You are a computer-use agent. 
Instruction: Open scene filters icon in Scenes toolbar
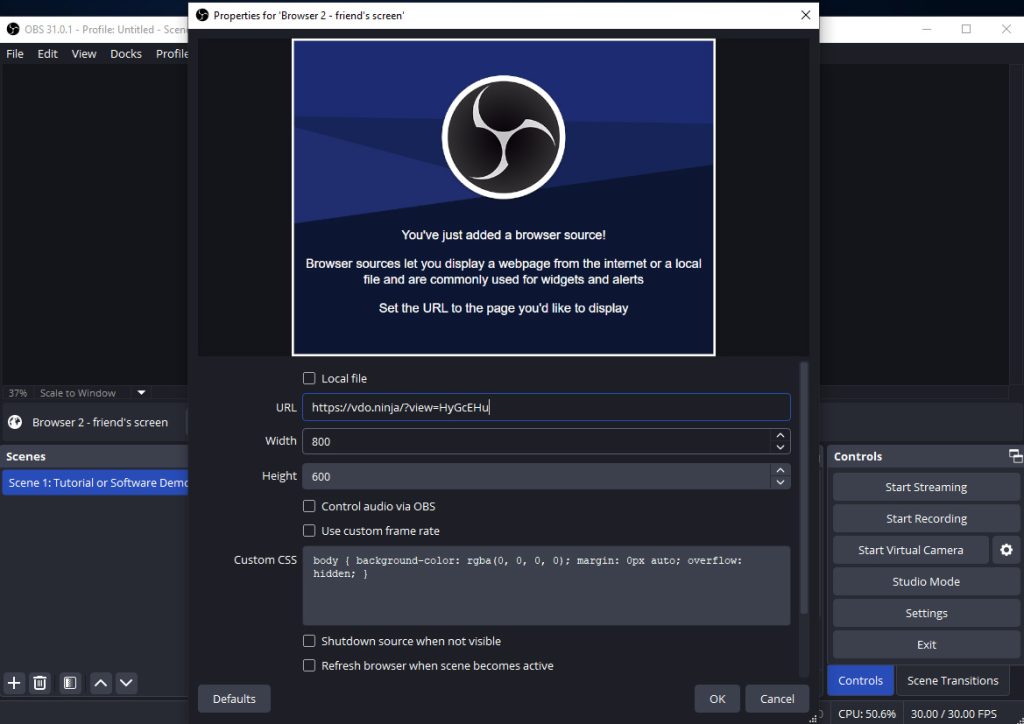coord(70,683)
